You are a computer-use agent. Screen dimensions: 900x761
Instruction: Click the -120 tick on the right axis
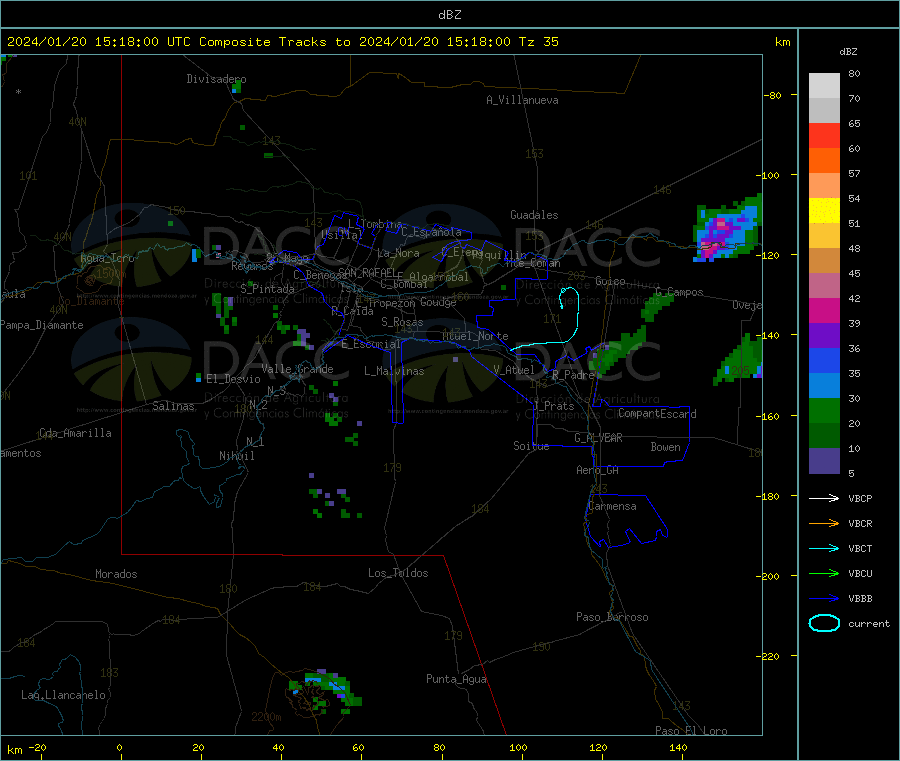[770, 255]
